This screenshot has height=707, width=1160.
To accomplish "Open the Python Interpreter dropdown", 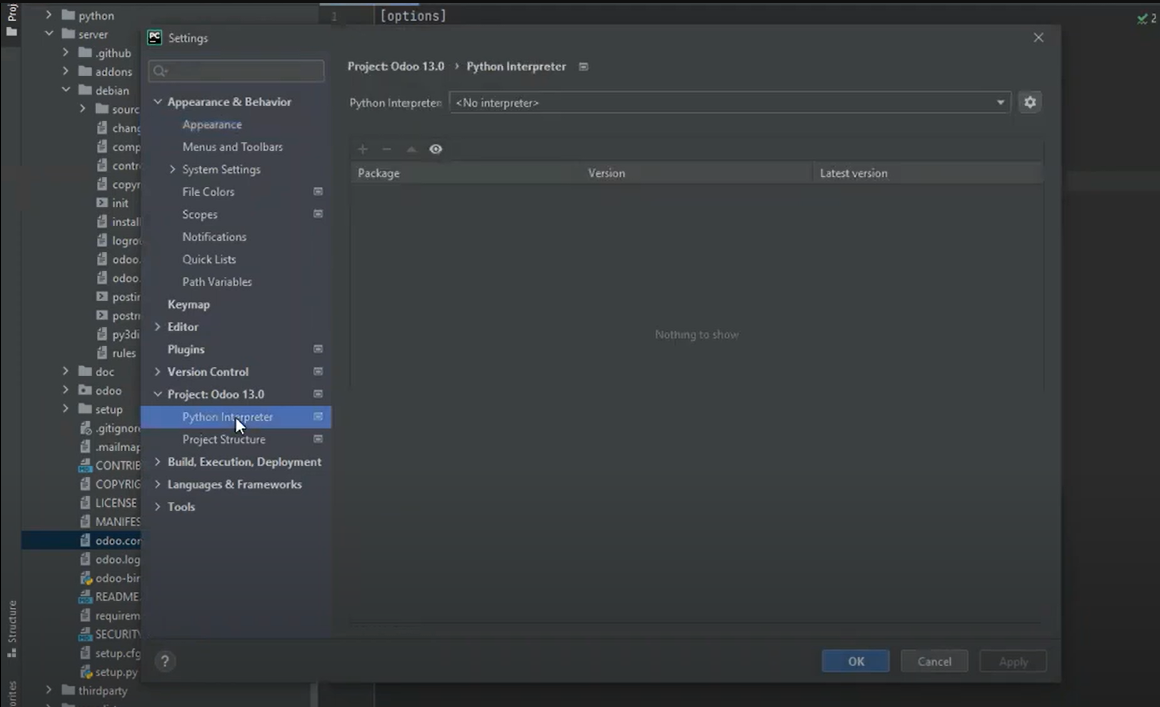I will coord(729,103).
